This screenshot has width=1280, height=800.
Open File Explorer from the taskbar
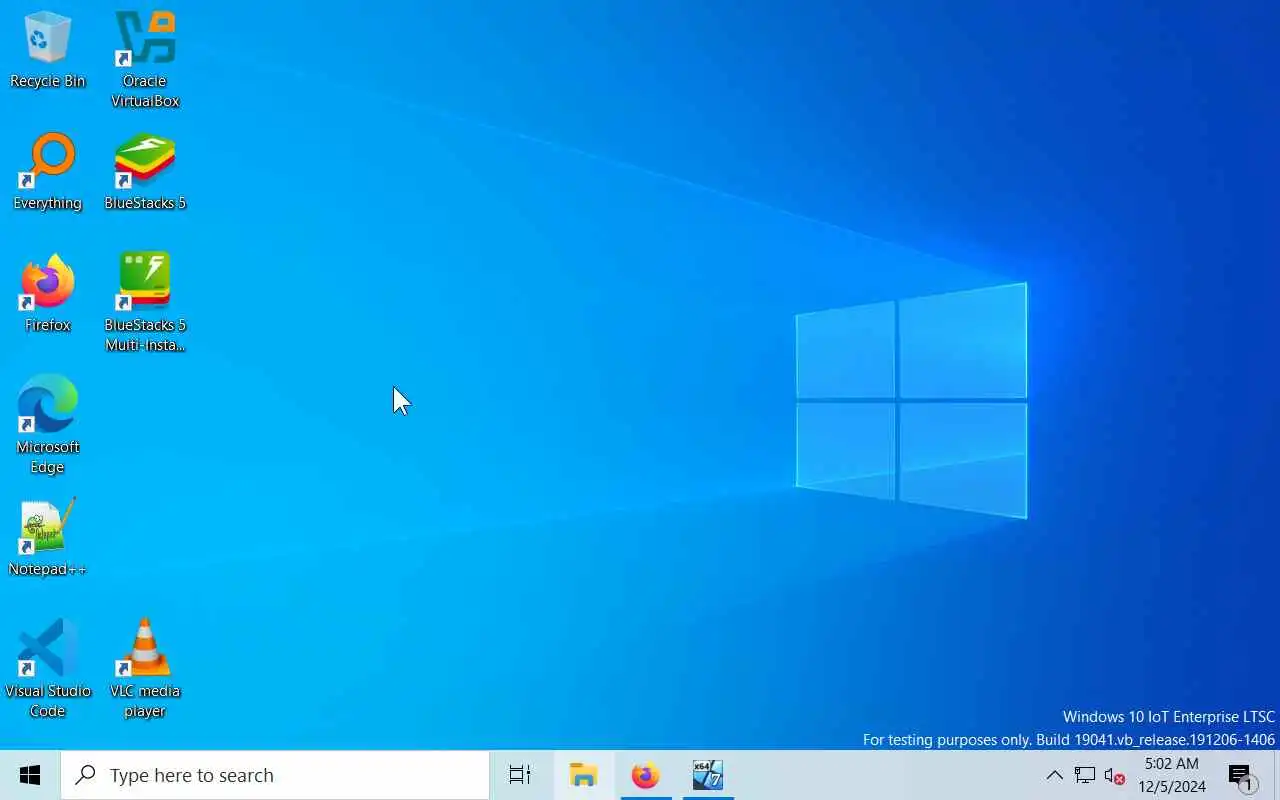[583, 775]
